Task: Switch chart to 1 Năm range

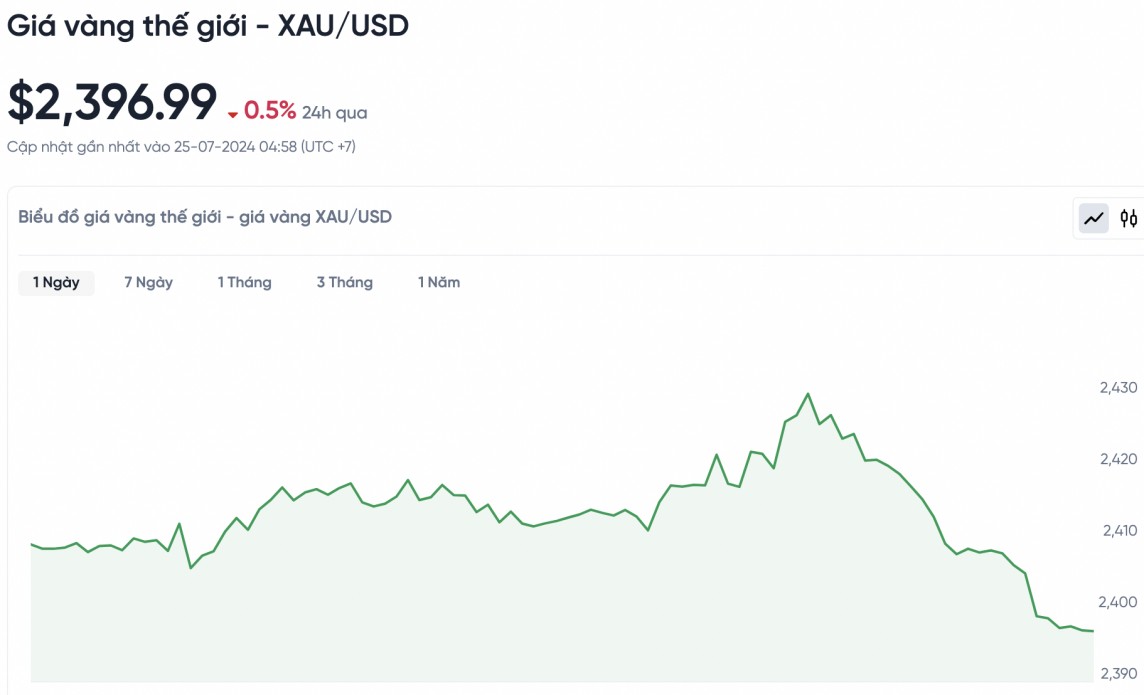Action: tap(439, 283)
